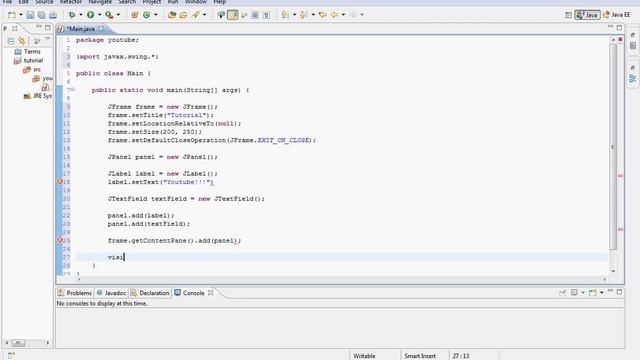Switch to the Java EE perspective
640x360 pixels.
[616, 15]
